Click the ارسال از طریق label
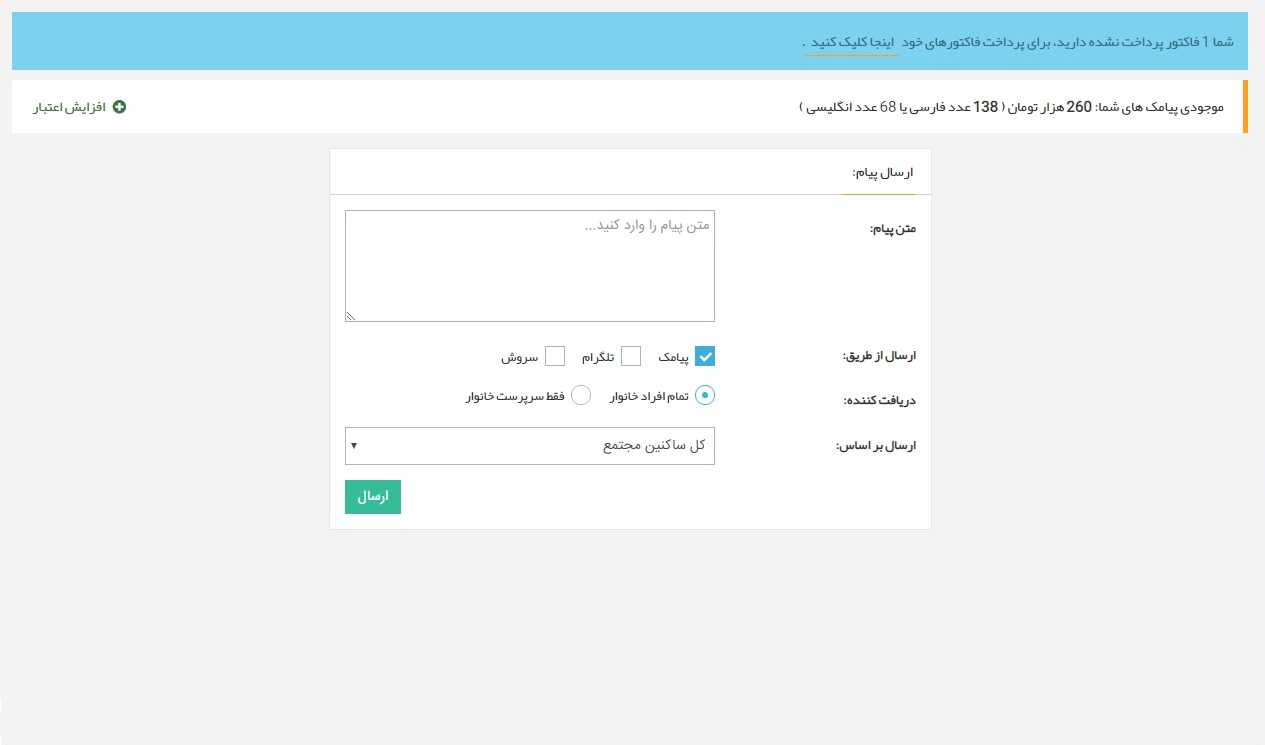 (880, 357)
